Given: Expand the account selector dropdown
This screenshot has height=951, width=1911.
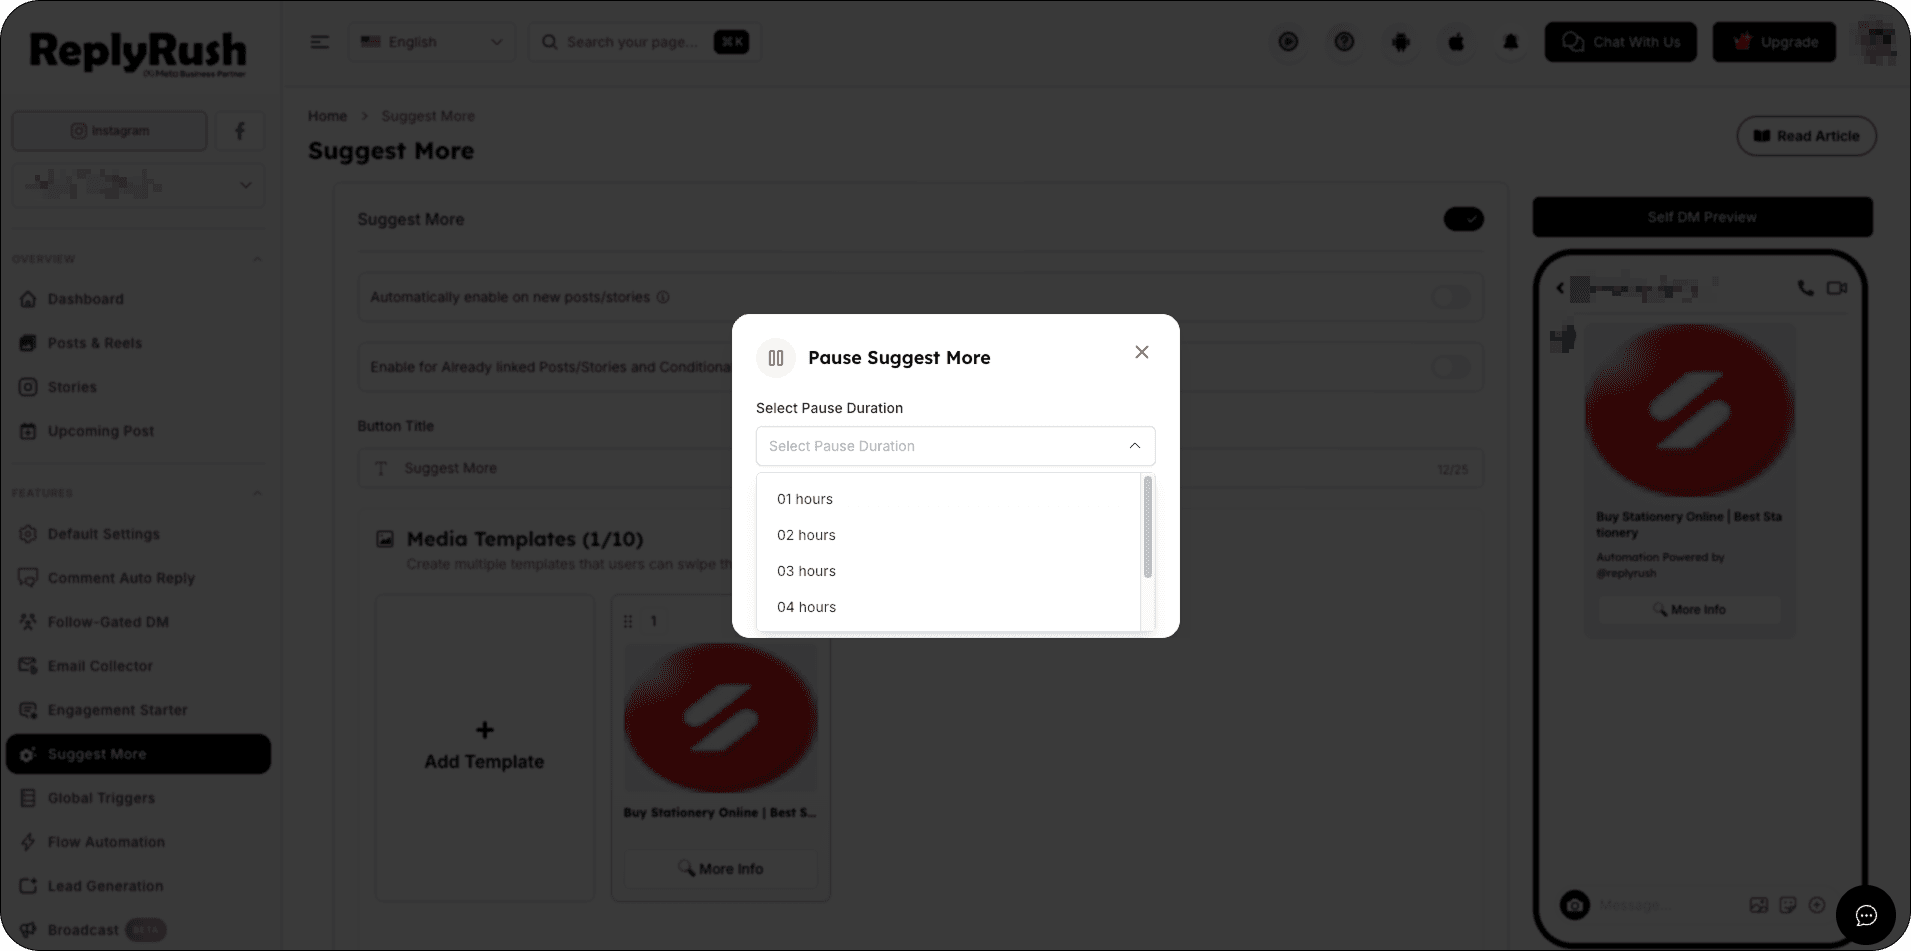Looking at the screenshot, I should [138, 185].
